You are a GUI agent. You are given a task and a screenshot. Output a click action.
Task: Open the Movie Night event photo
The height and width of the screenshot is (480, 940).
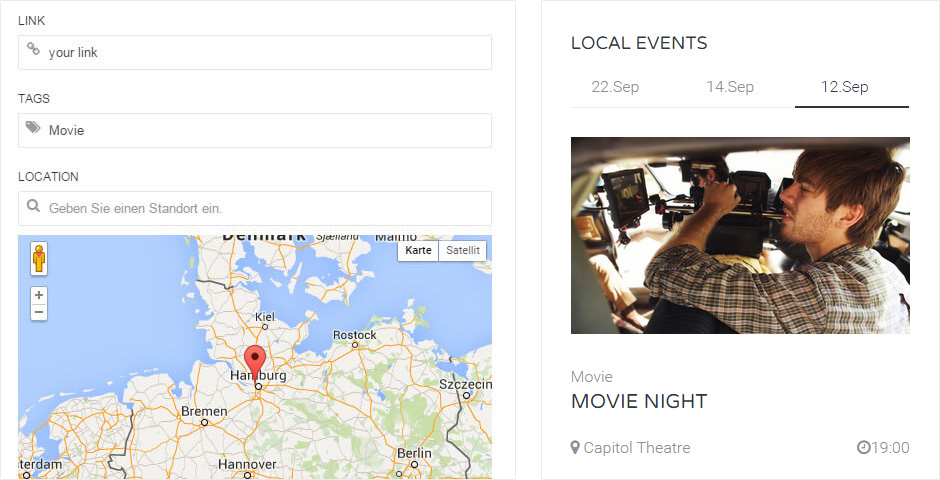click(x=740, y=236)
